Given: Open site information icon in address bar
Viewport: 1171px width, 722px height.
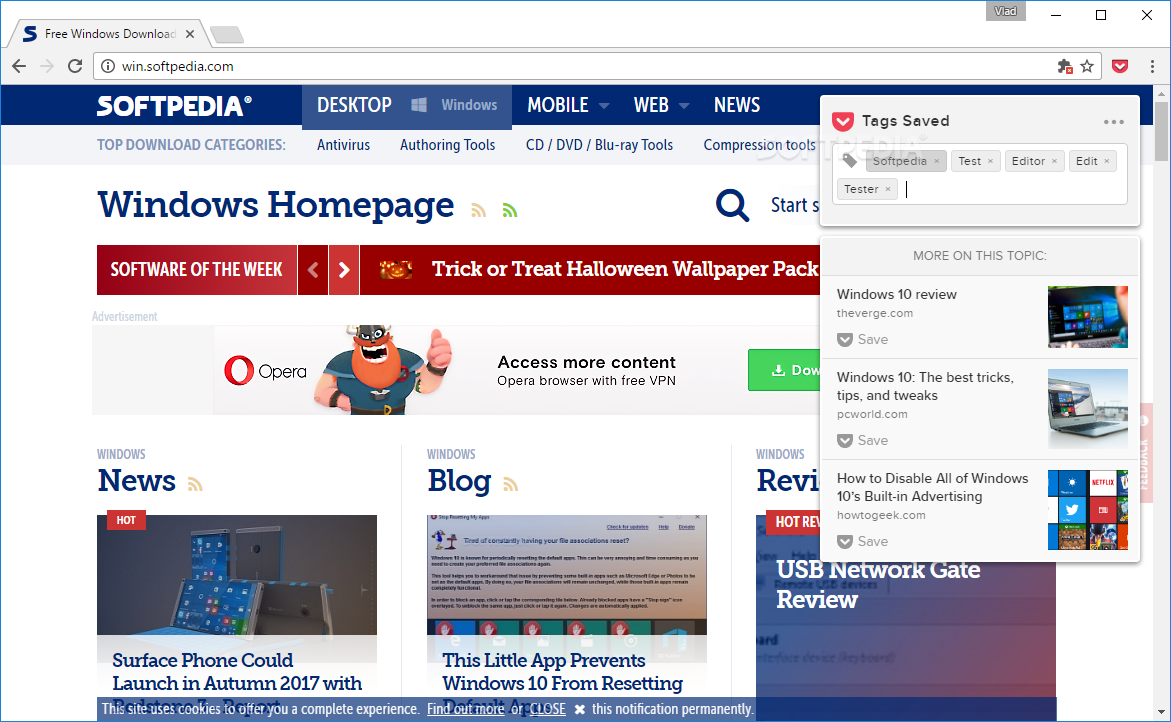Looking at the screenshot, I should pos(108,66).
